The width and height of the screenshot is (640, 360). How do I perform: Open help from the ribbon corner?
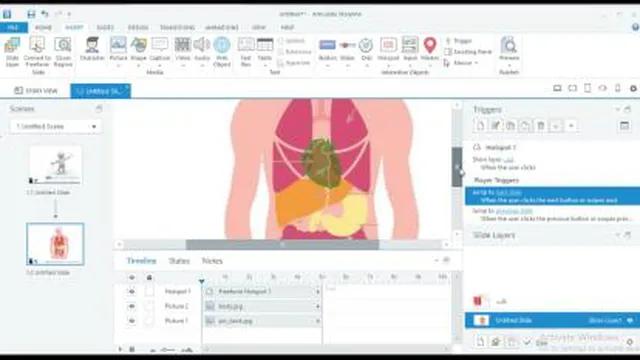coord(635,27)
